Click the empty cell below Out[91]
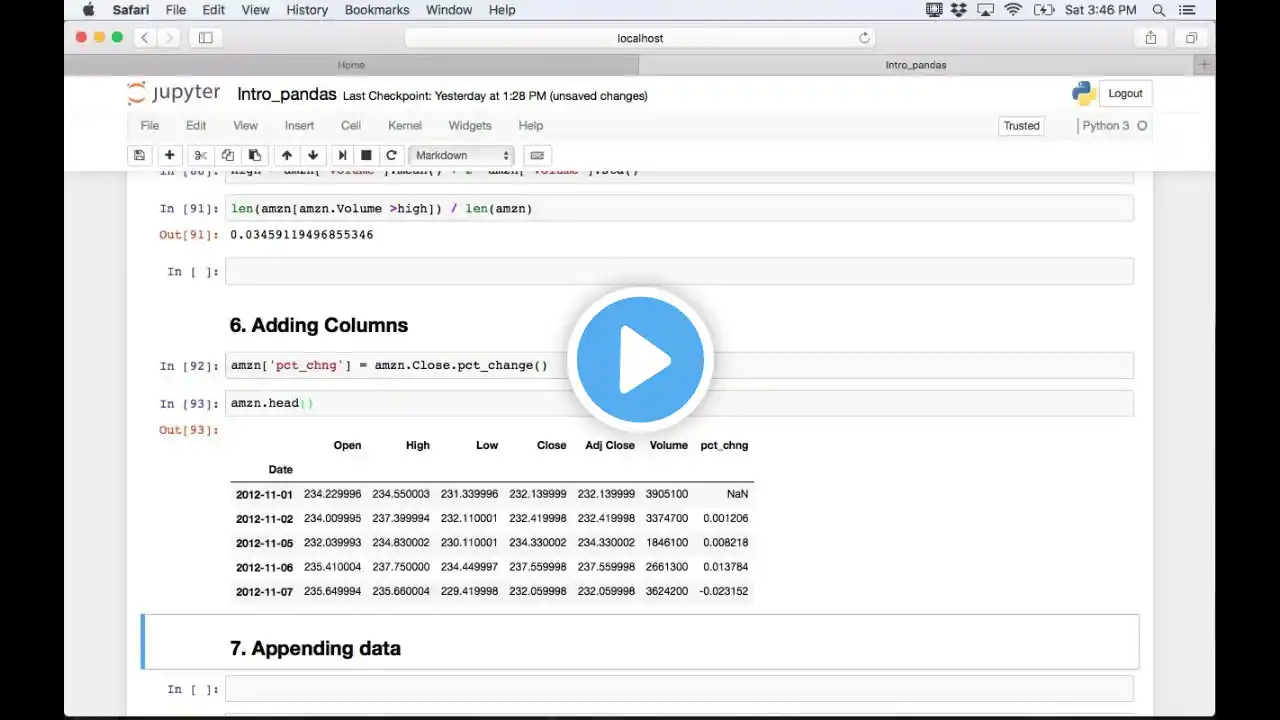 pyautogui.click(x=679, y=271)
